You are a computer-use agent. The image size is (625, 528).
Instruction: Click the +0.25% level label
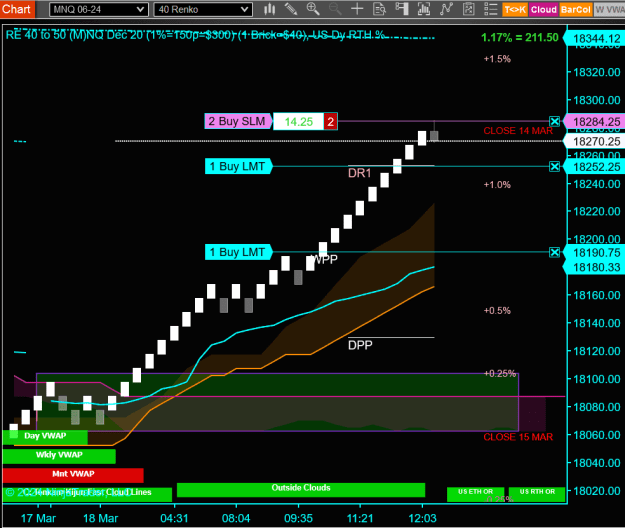tap(500, 373)
